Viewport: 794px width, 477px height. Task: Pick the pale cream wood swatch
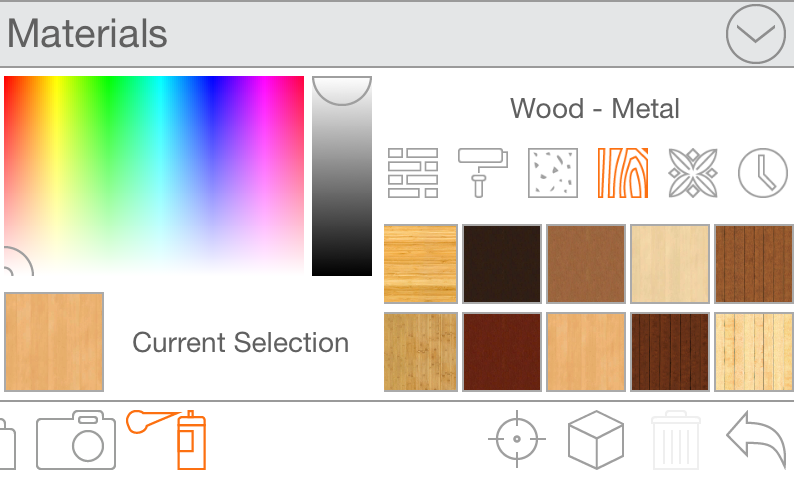[669, 264]
